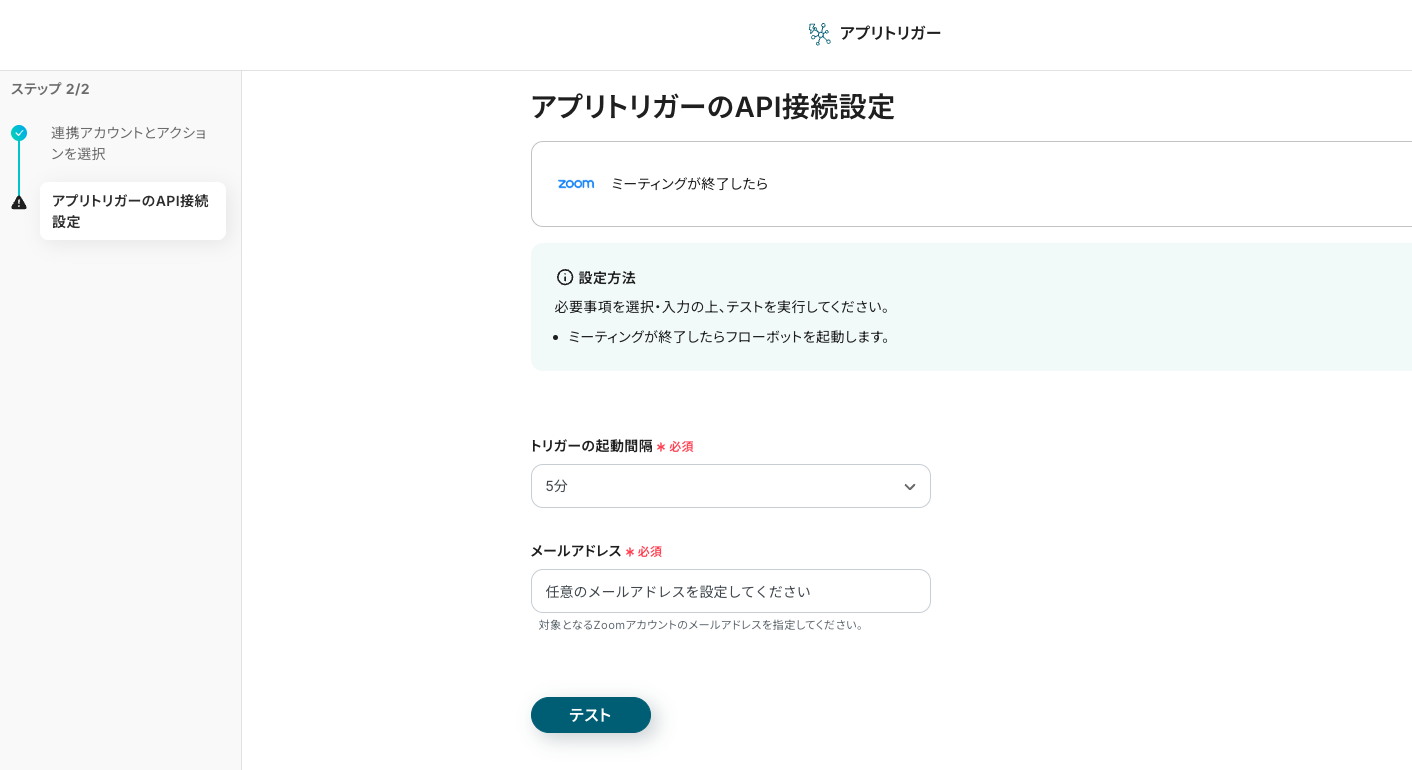The width and height of the screenshot is (1412, 770).
Task: Click the app trigger network icon in header
Action: click(819, 34)
